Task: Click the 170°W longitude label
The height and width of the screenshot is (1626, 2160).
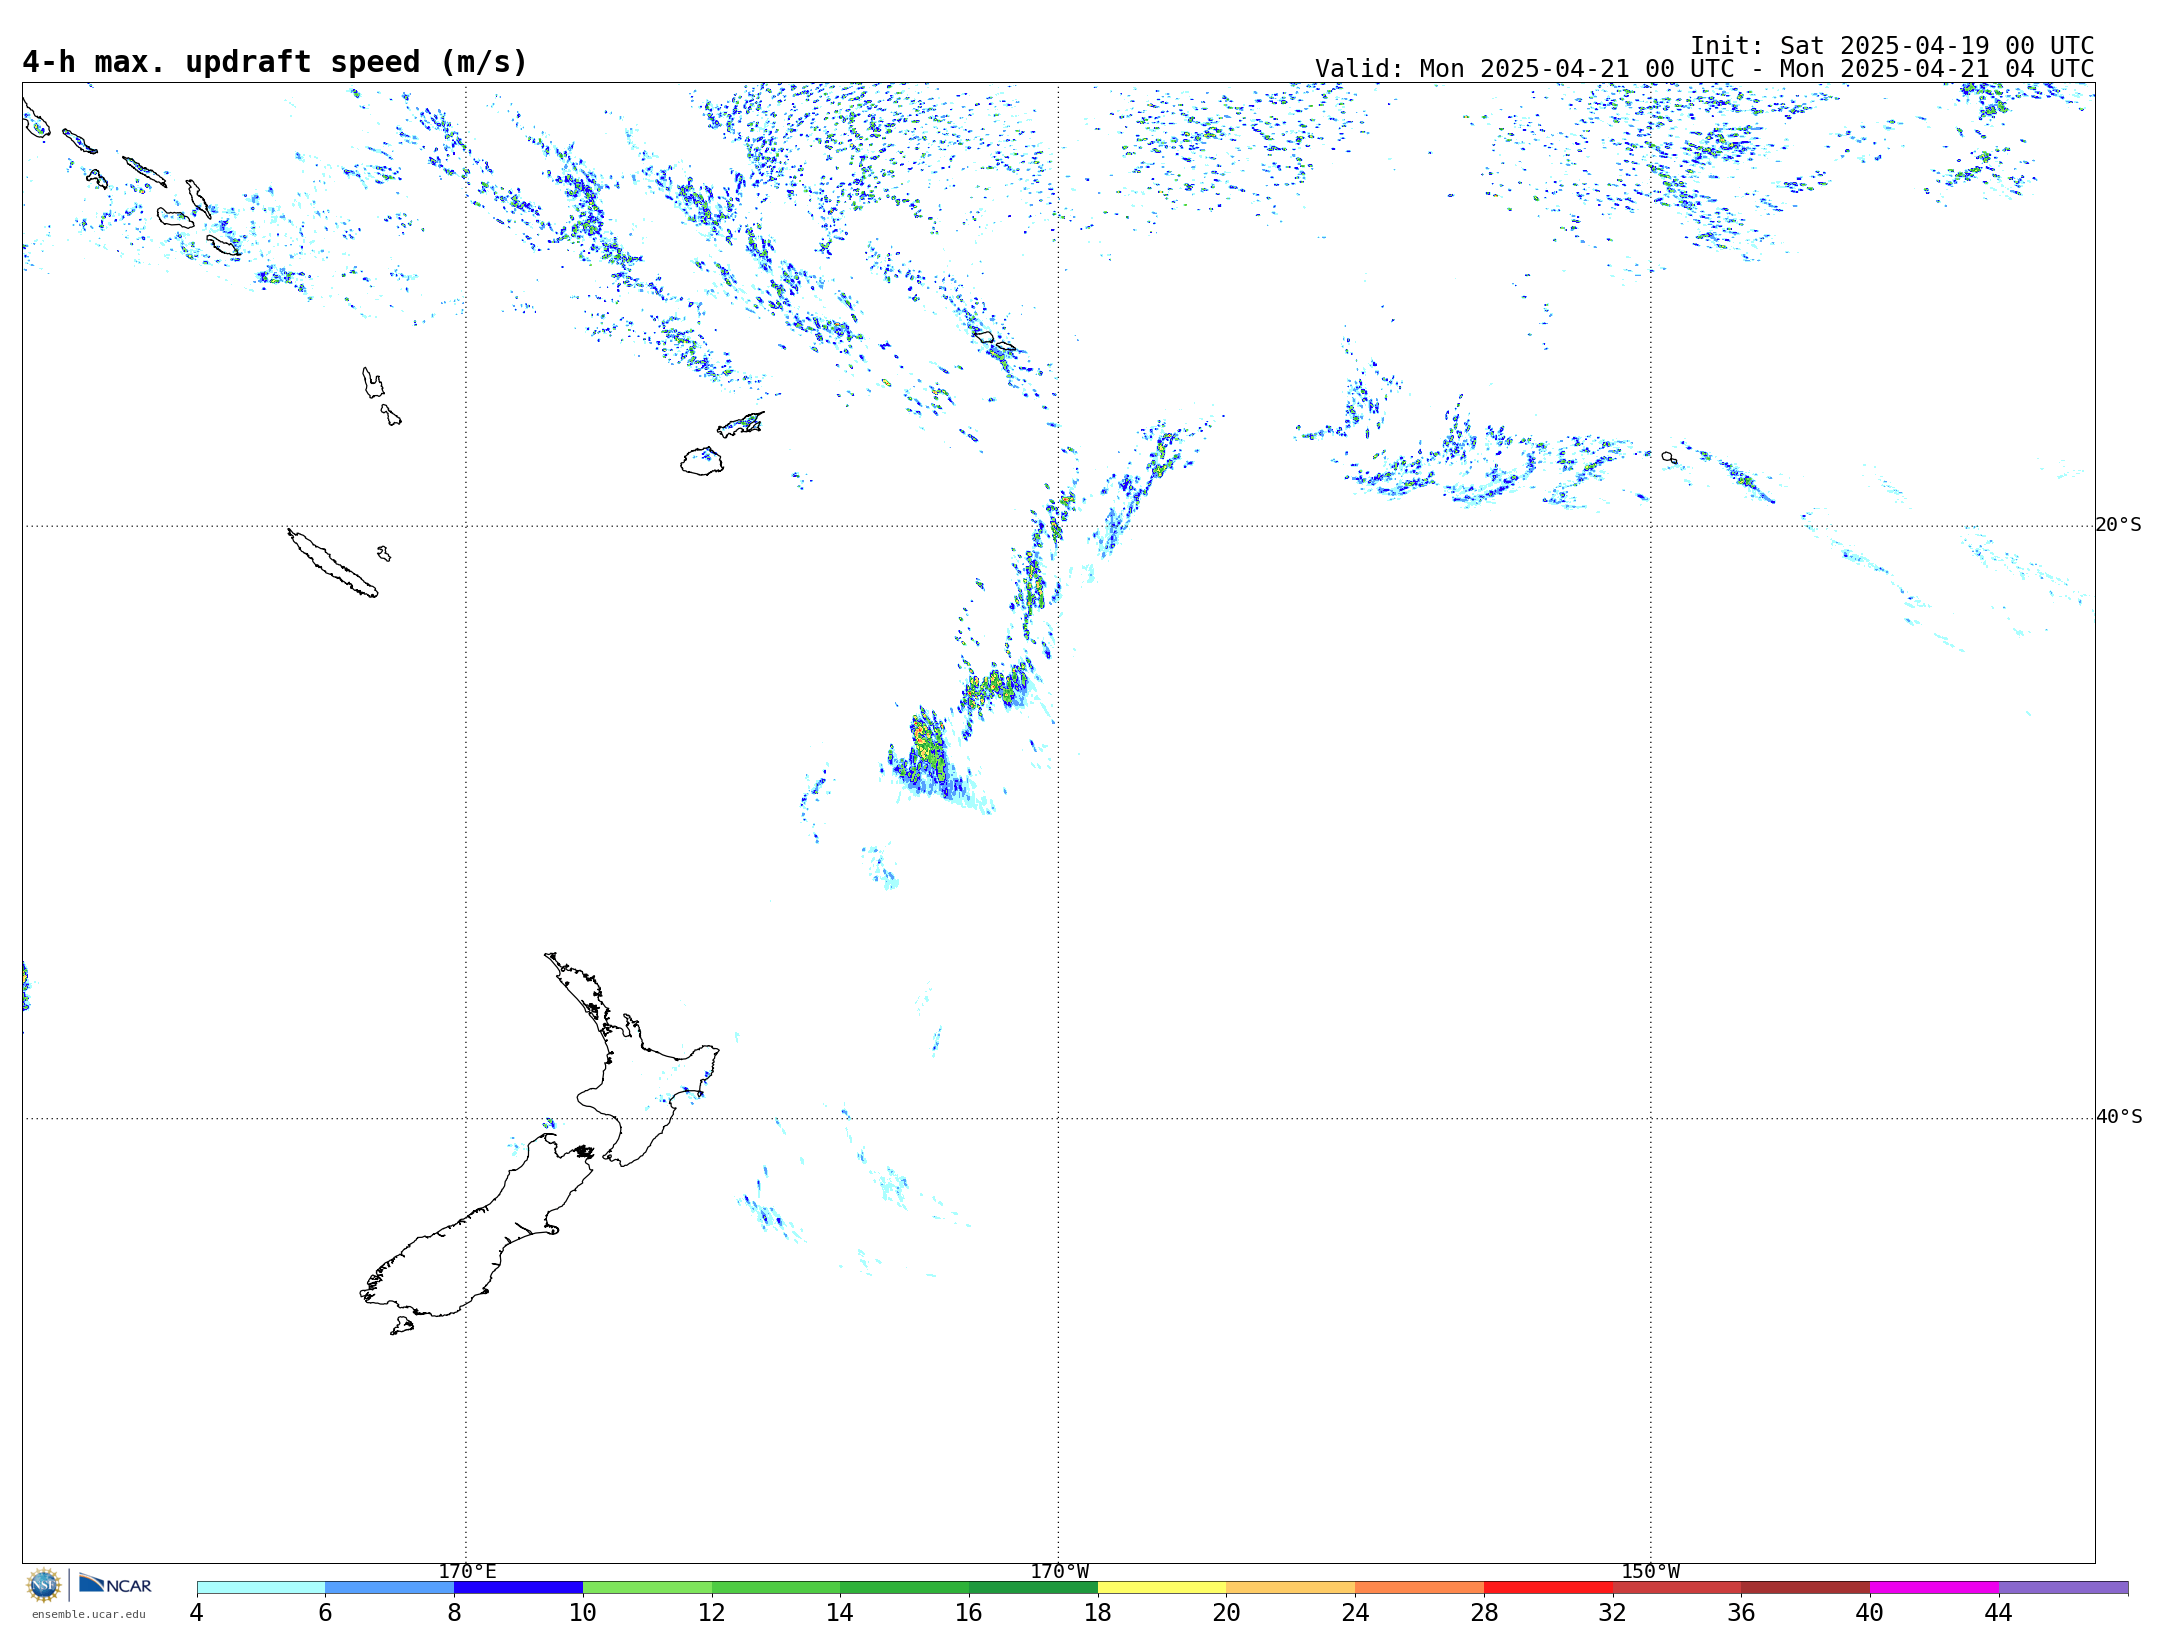Action: click(x=1060, y=1572)
